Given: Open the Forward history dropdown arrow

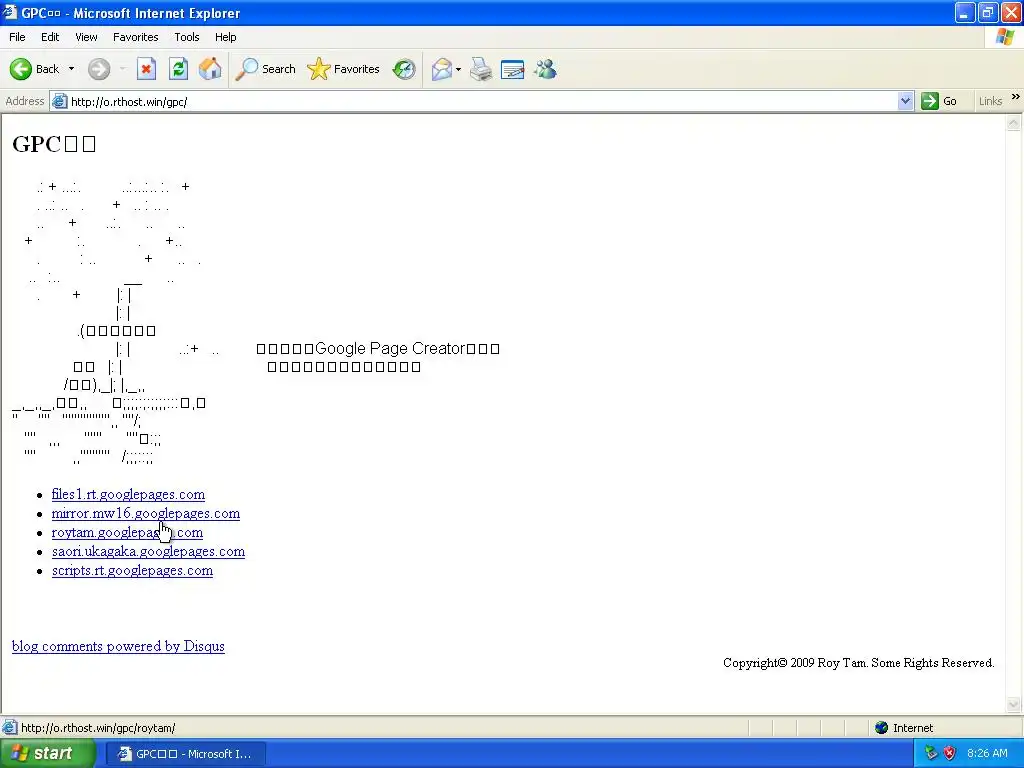Looking at the screenshot, I should (x=122, y=69).
